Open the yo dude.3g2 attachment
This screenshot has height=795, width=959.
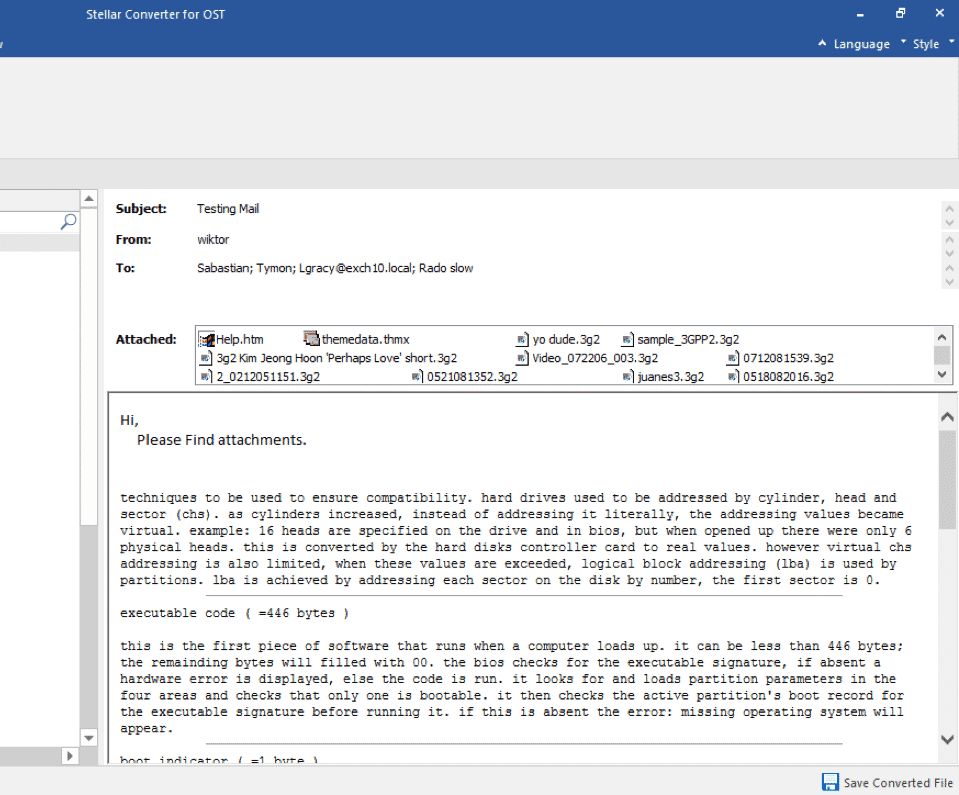pyautogui.click(x=558, y=339)
